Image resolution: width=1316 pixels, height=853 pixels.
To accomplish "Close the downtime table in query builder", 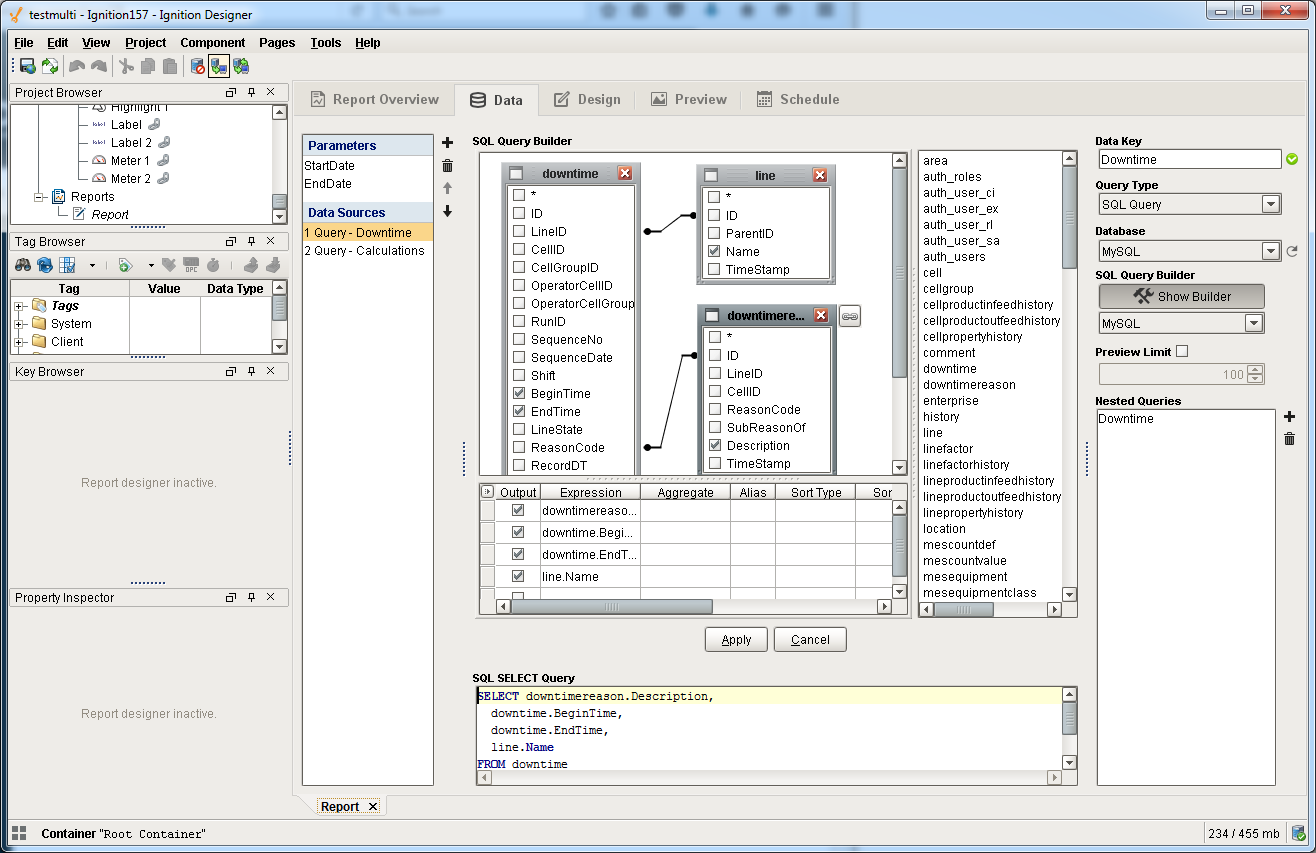I will [x=625, y=173].
